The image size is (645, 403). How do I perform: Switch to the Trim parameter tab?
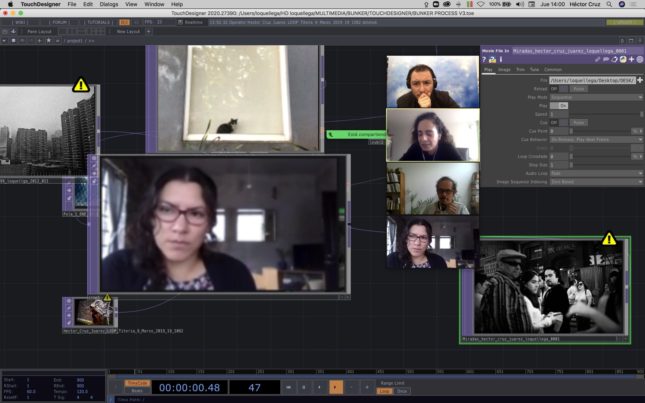[520, 69]
